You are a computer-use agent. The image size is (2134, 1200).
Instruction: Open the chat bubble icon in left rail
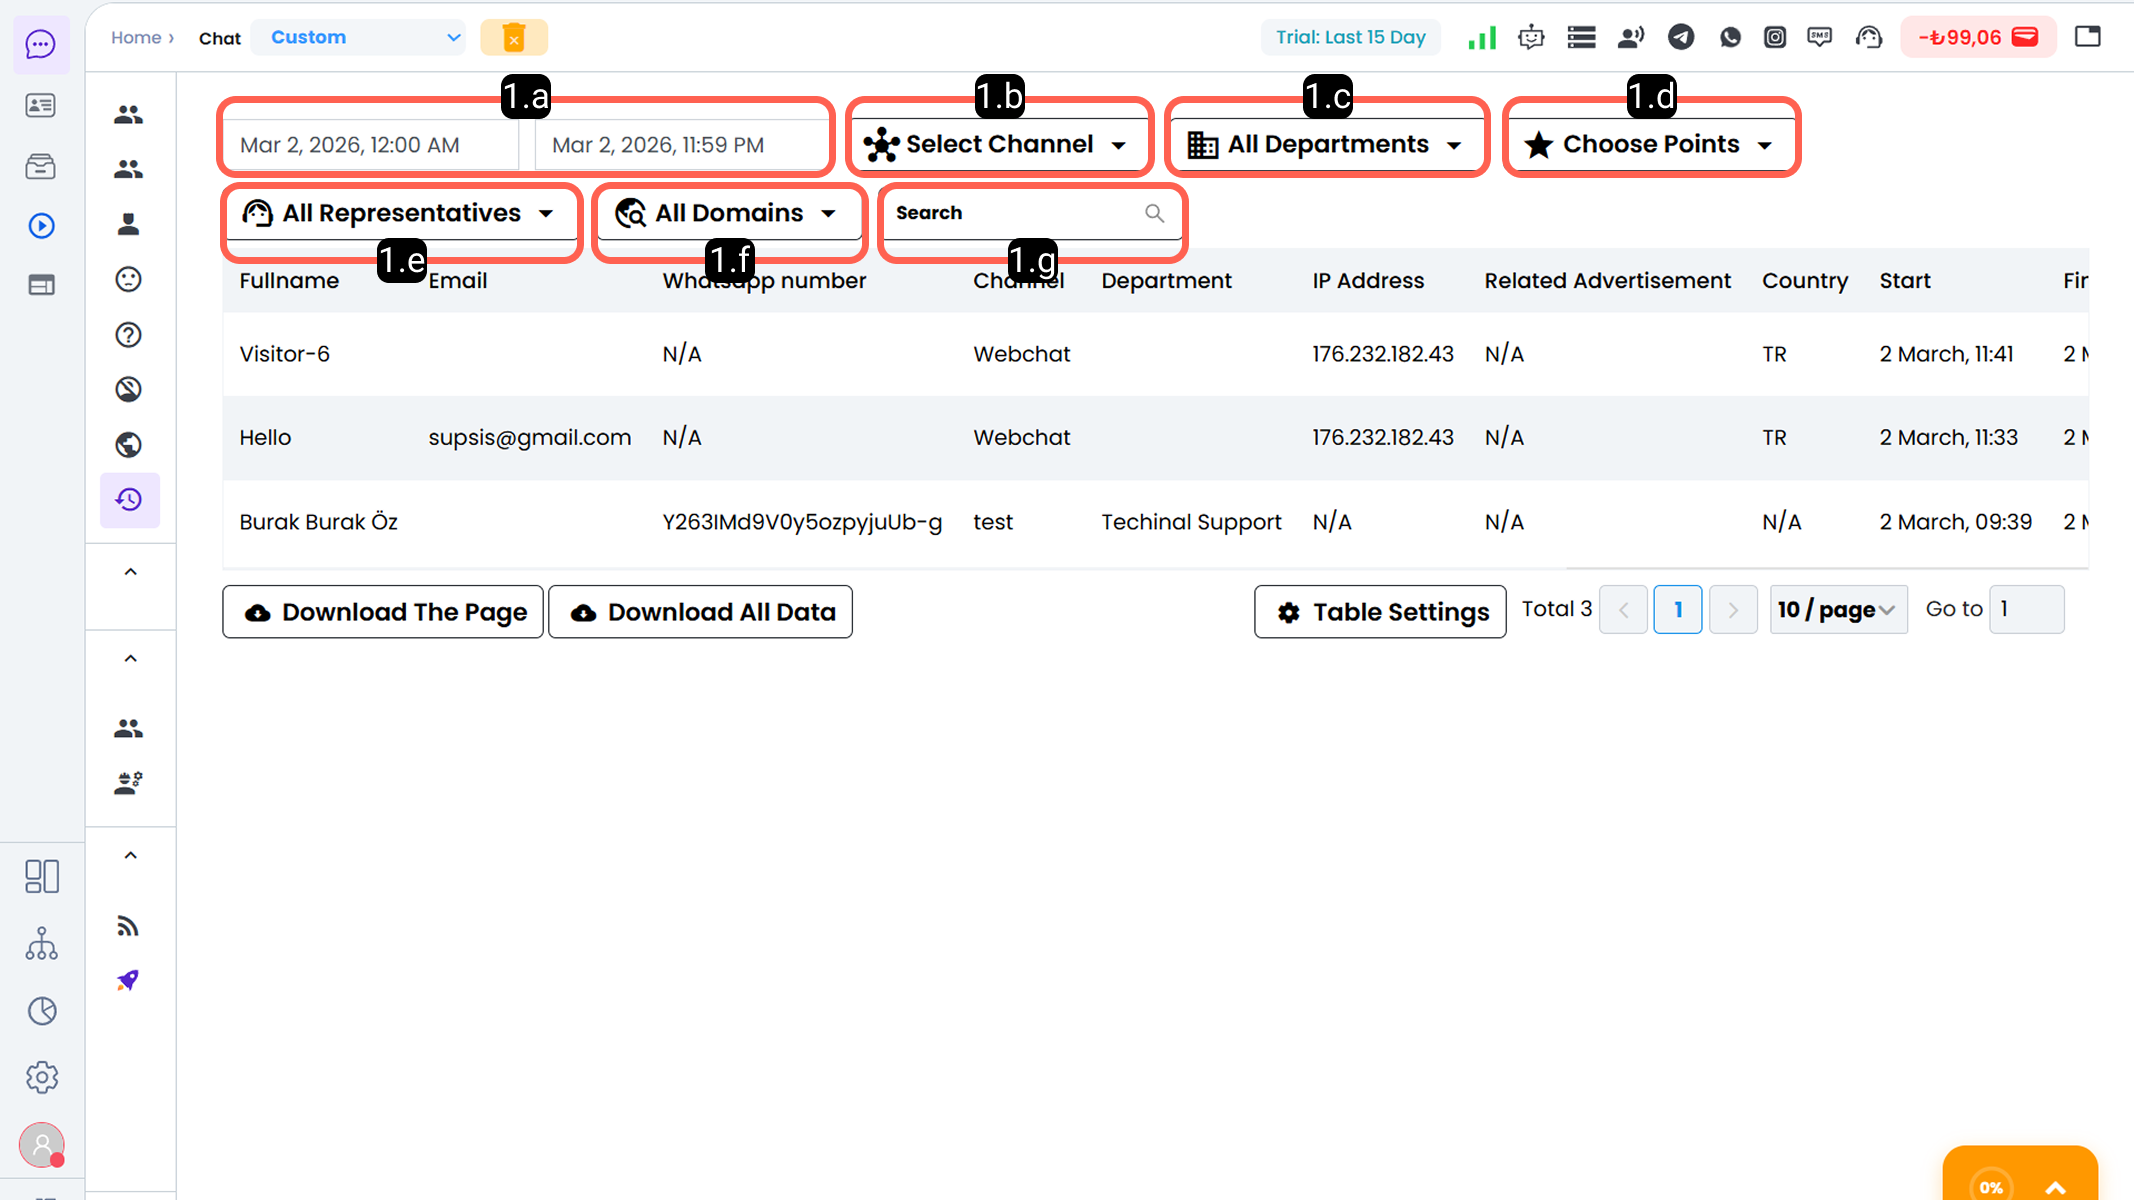coord(41,44)
